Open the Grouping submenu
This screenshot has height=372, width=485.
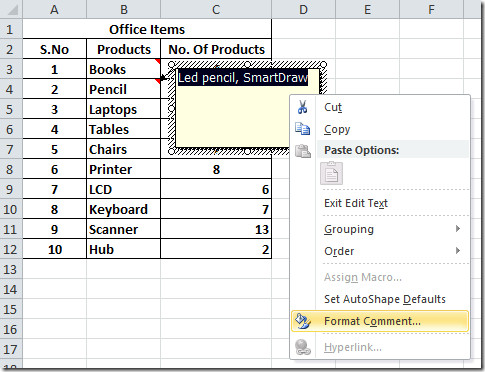(x=380, y=229)
